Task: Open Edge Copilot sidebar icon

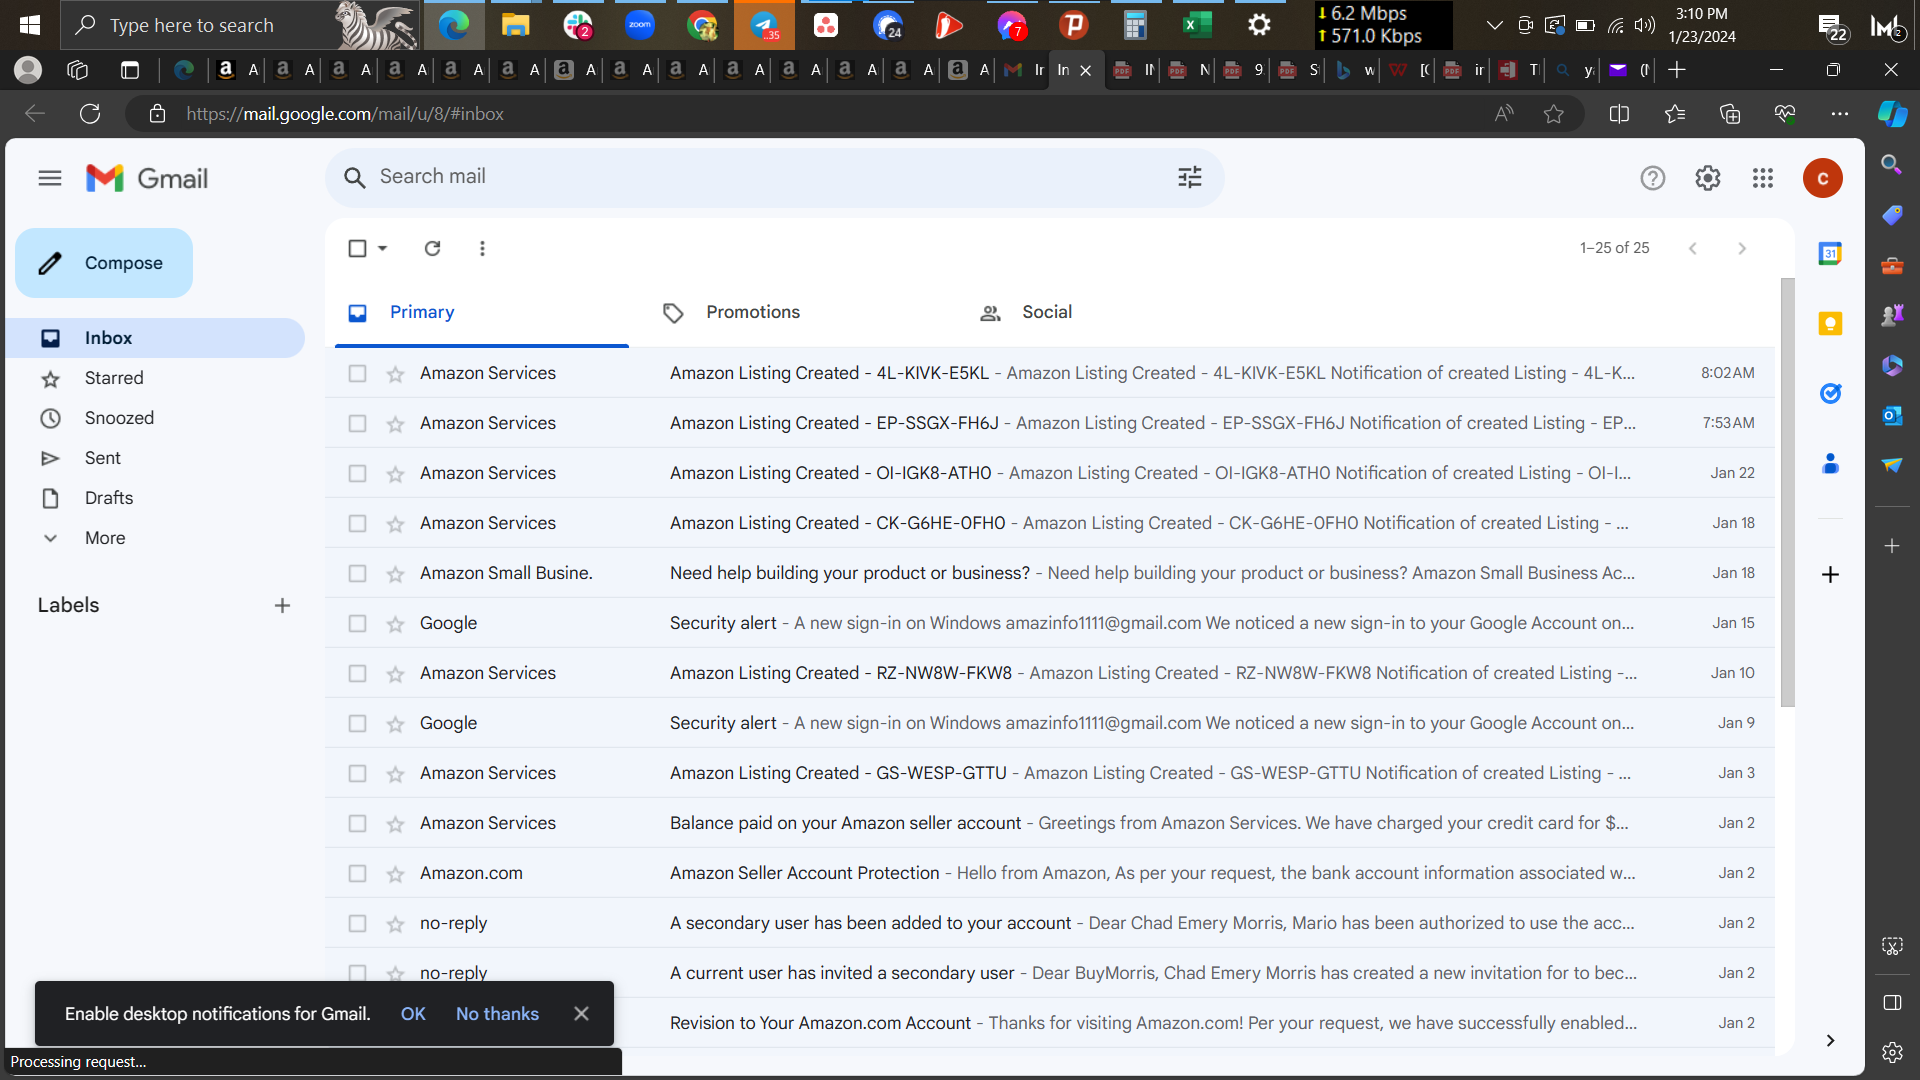Action: [x=1892, y=114]
